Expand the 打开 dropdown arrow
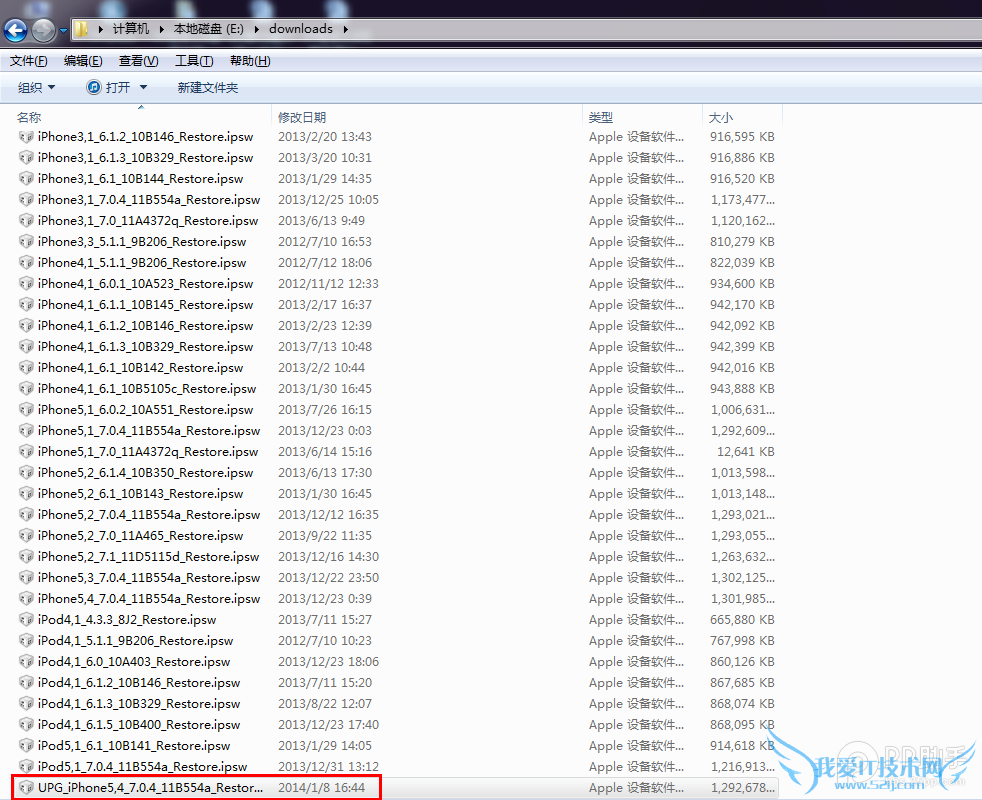Image resolution: width=982 pixels, height=800 pixels. (x=143, y=87)
